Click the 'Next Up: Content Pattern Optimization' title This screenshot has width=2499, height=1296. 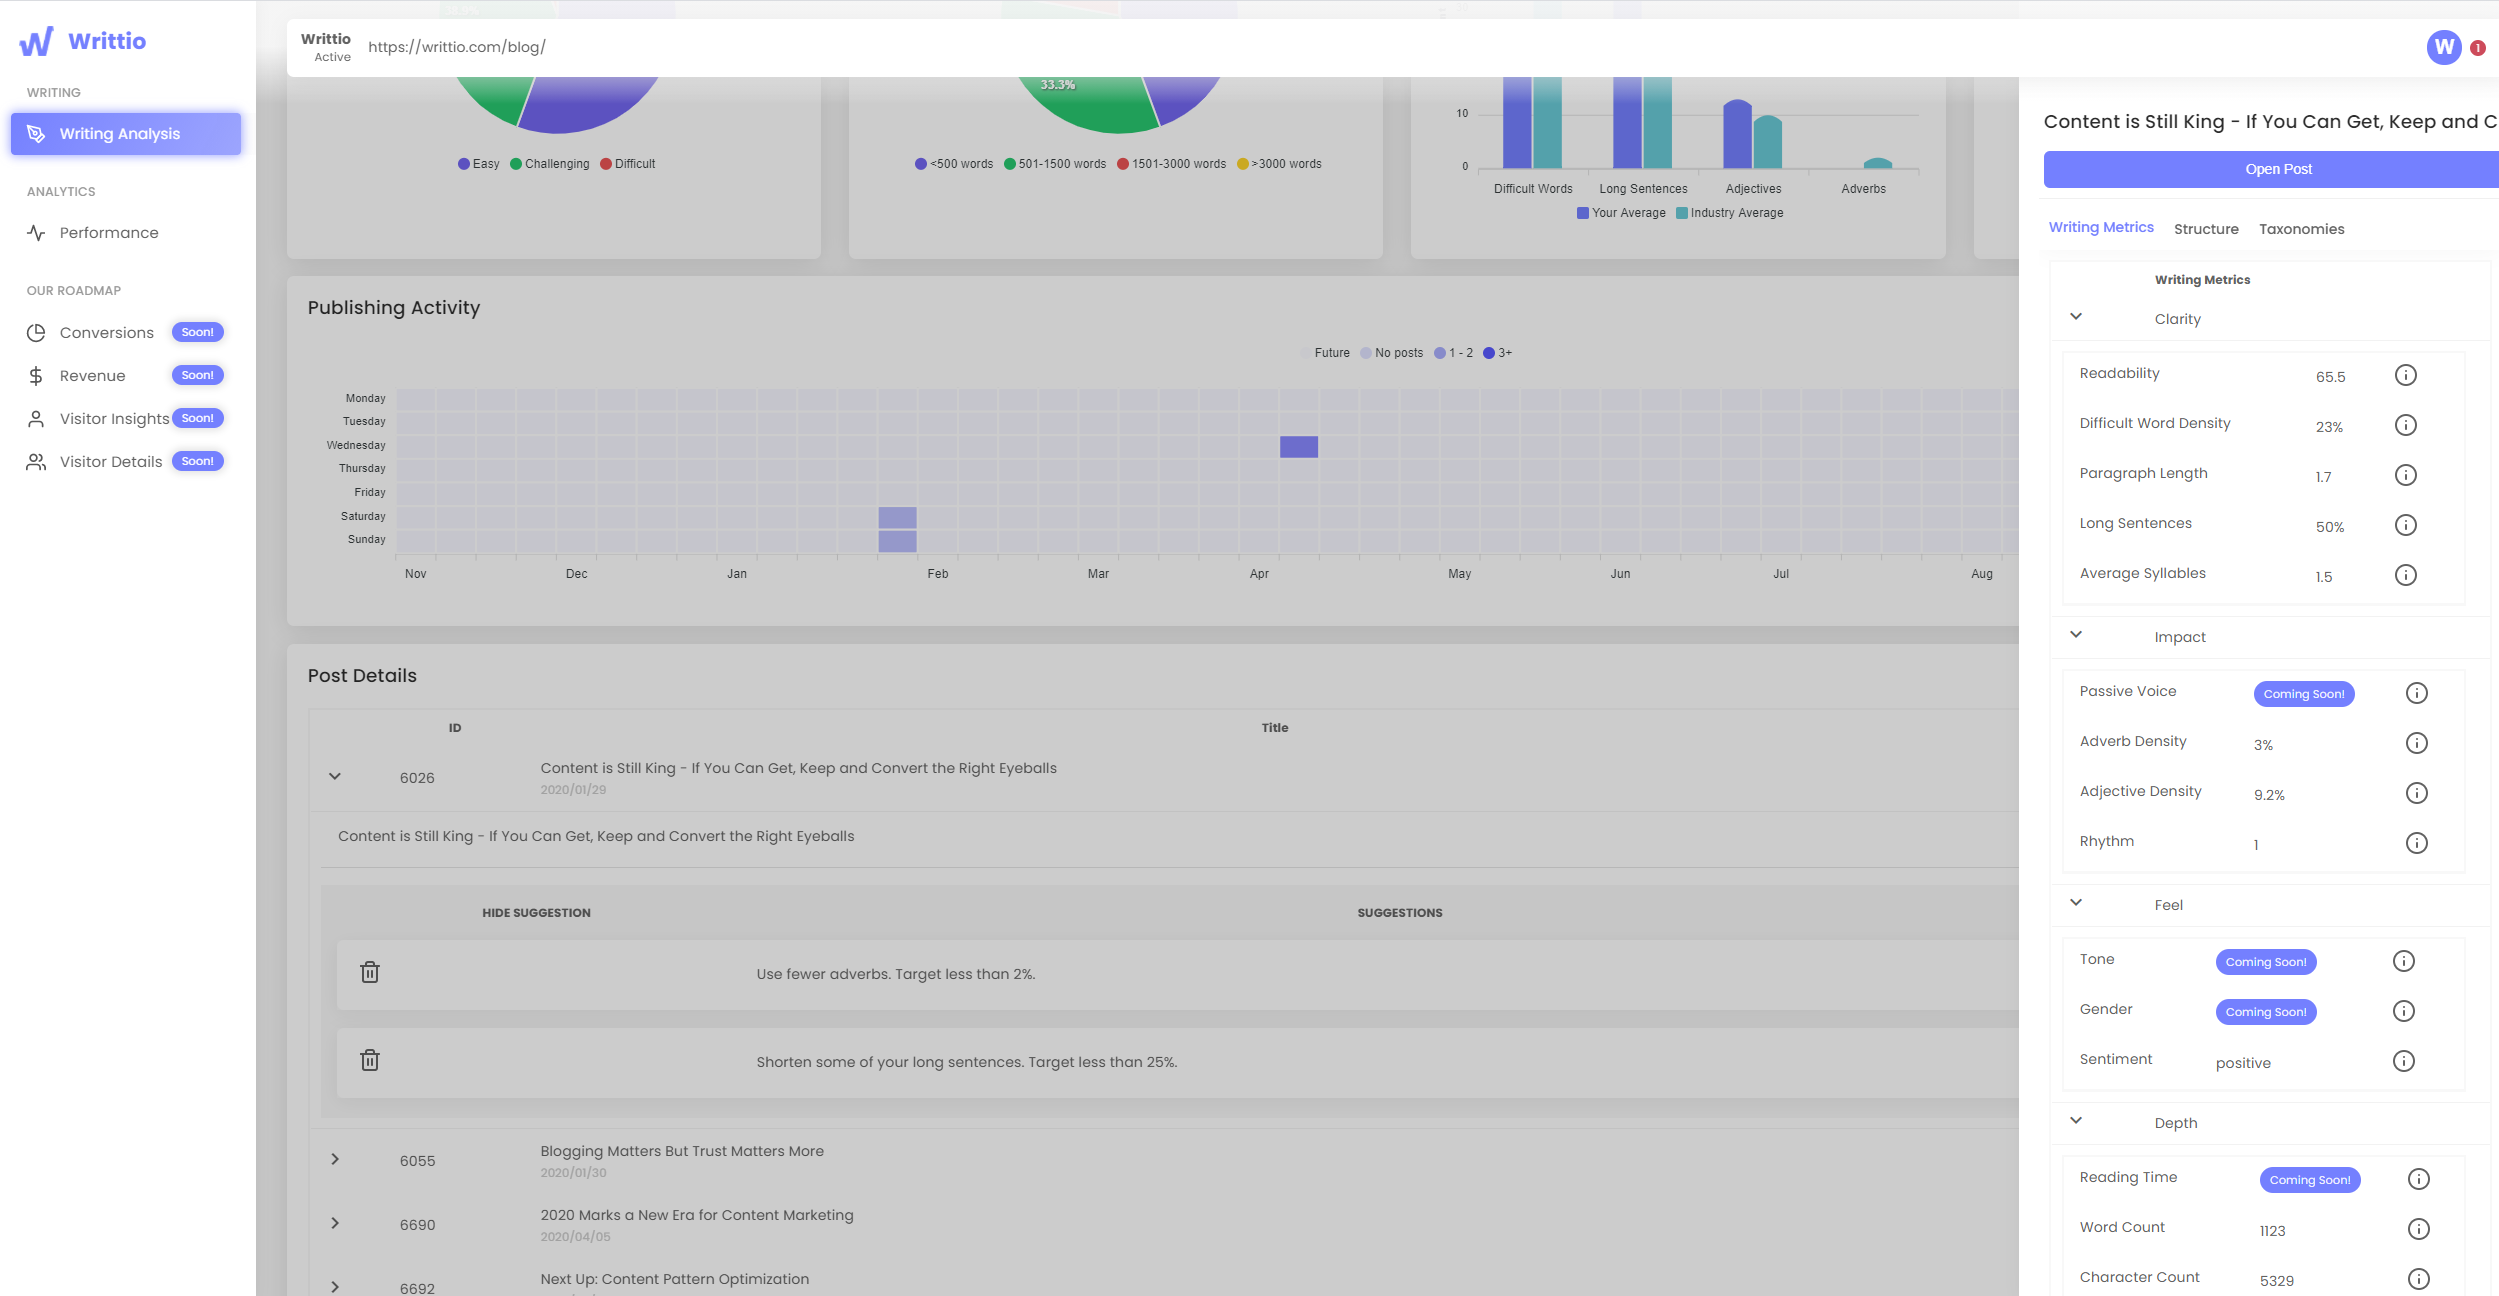[675, 1279]
